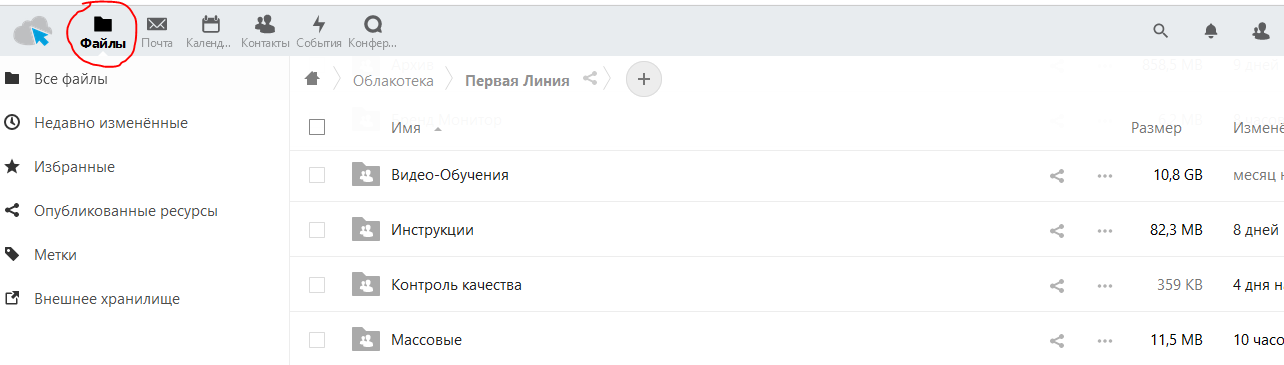Toggle the select-all checkbox in header row
Image resolution: width=1284 pixels, height=365 pixels.
point(317,127)
